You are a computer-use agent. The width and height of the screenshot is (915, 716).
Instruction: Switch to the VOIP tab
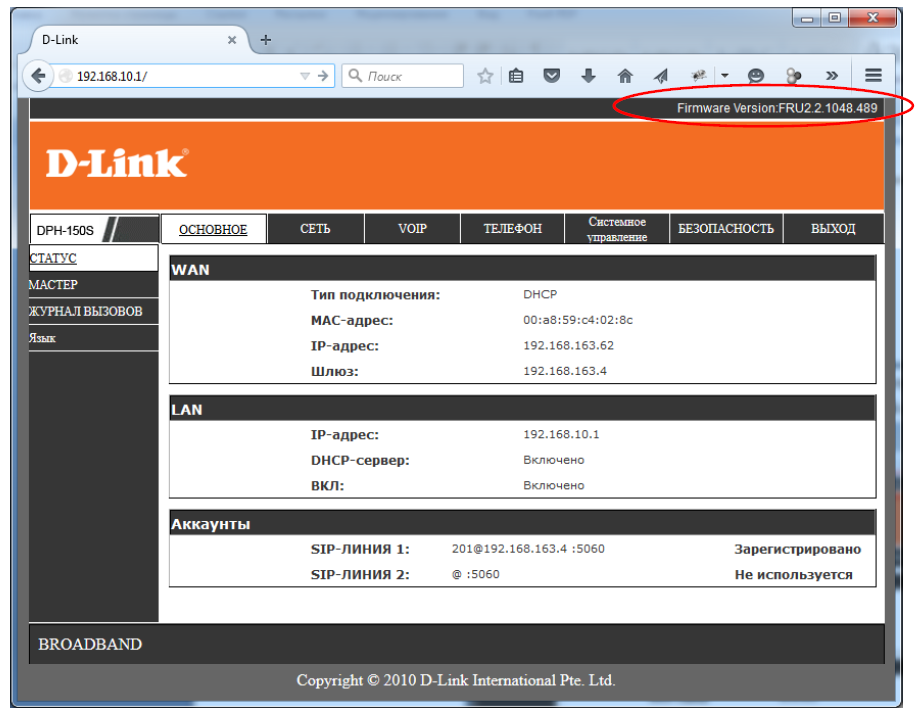pyautogui.click(x=412, y=229)
